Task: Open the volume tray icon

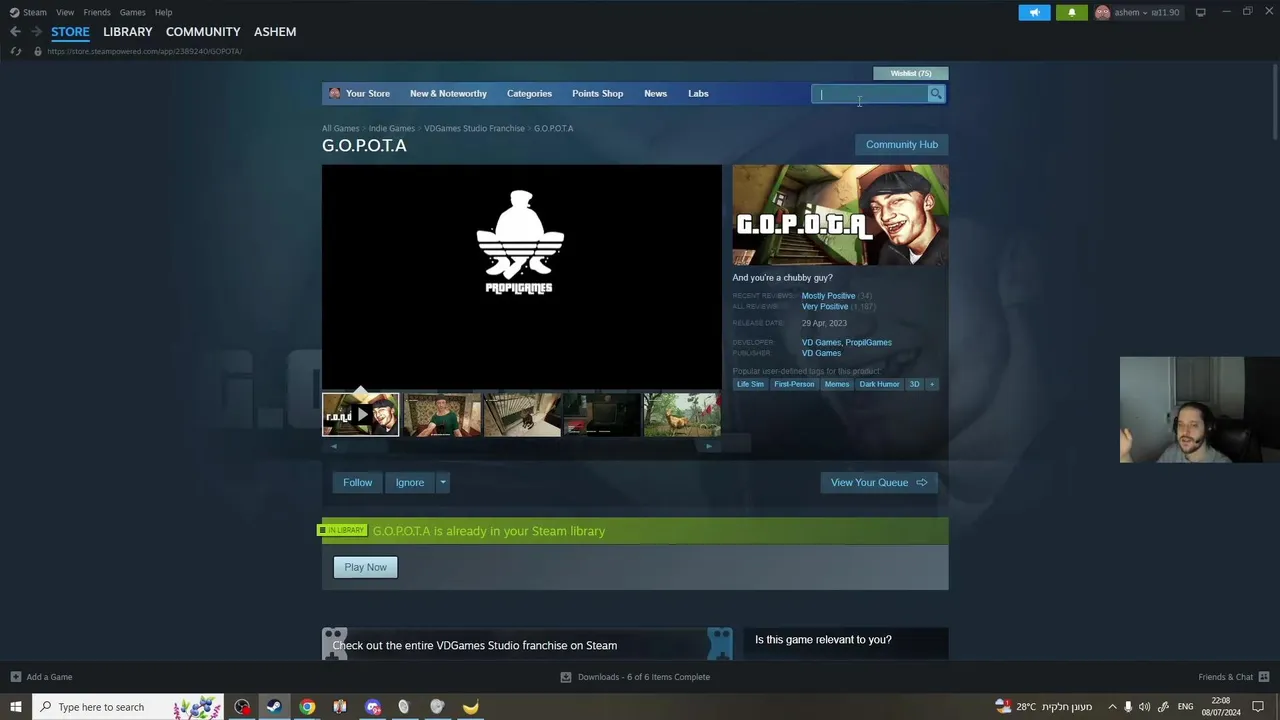Action: click(x=1144, y=707)
